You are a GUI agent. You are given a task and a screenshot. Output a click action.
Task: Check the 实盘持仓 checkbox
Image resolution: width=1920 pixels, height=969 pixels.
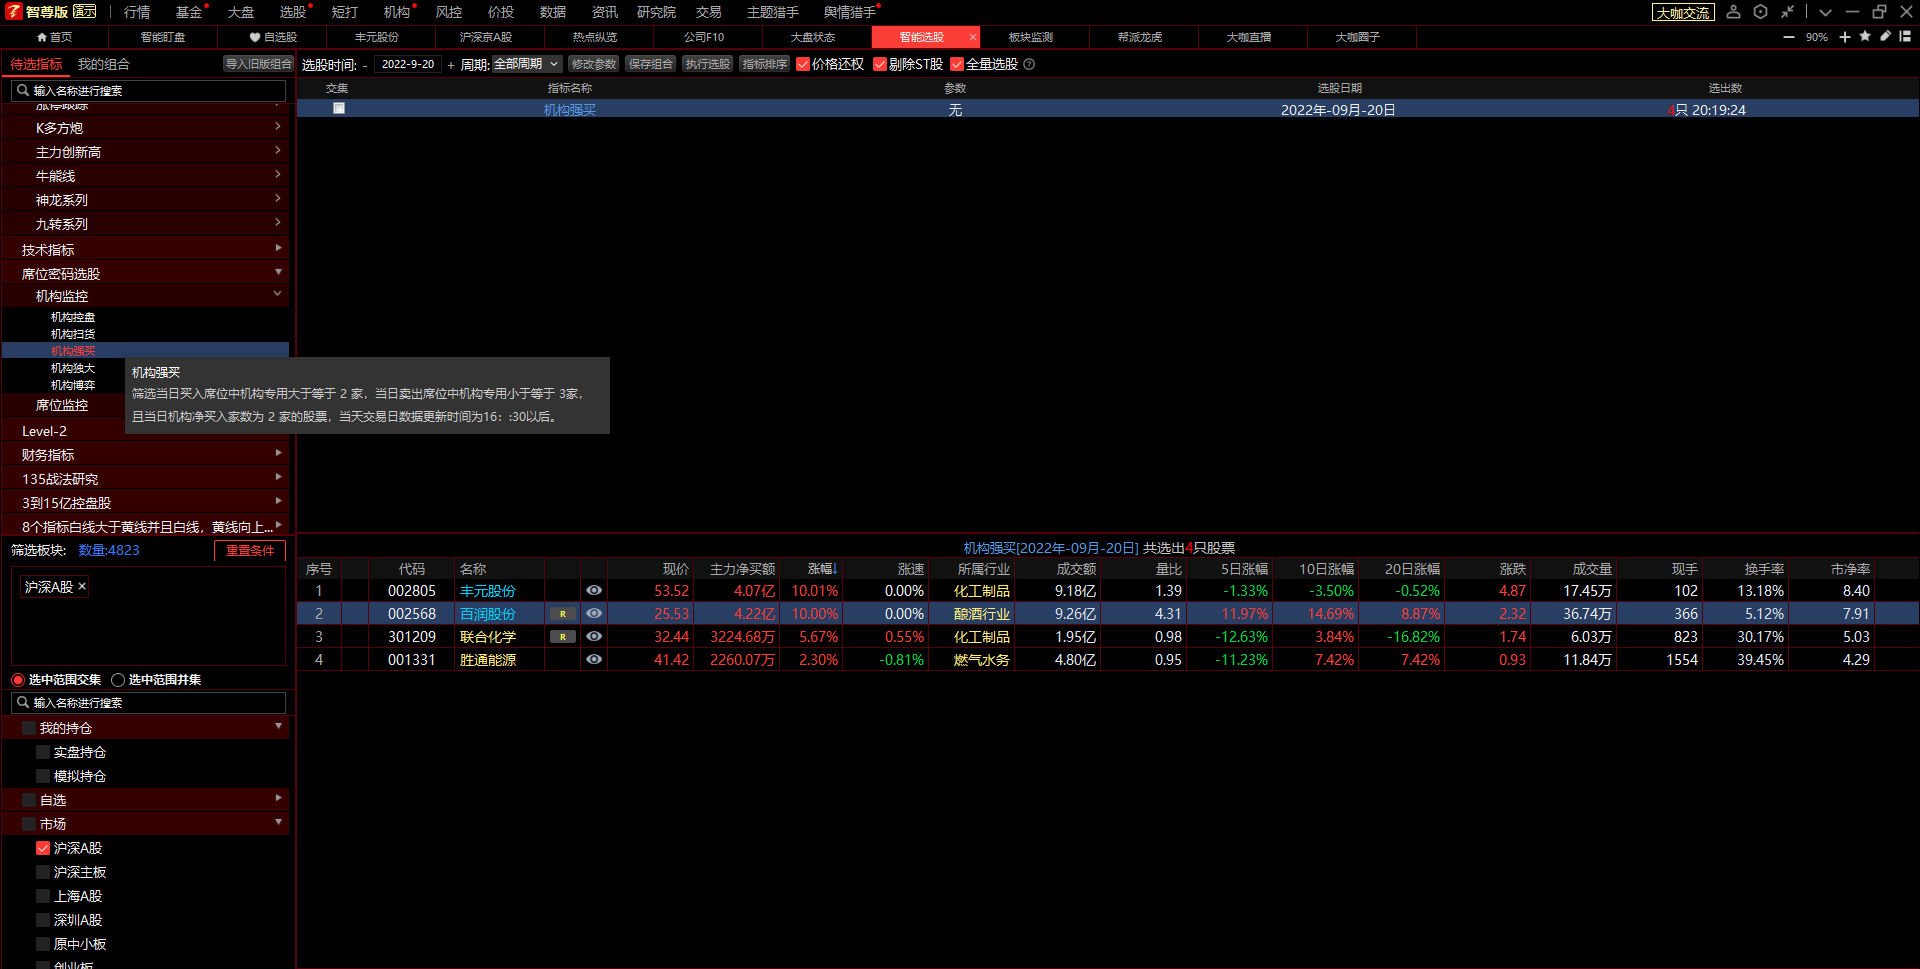(43, 752)
